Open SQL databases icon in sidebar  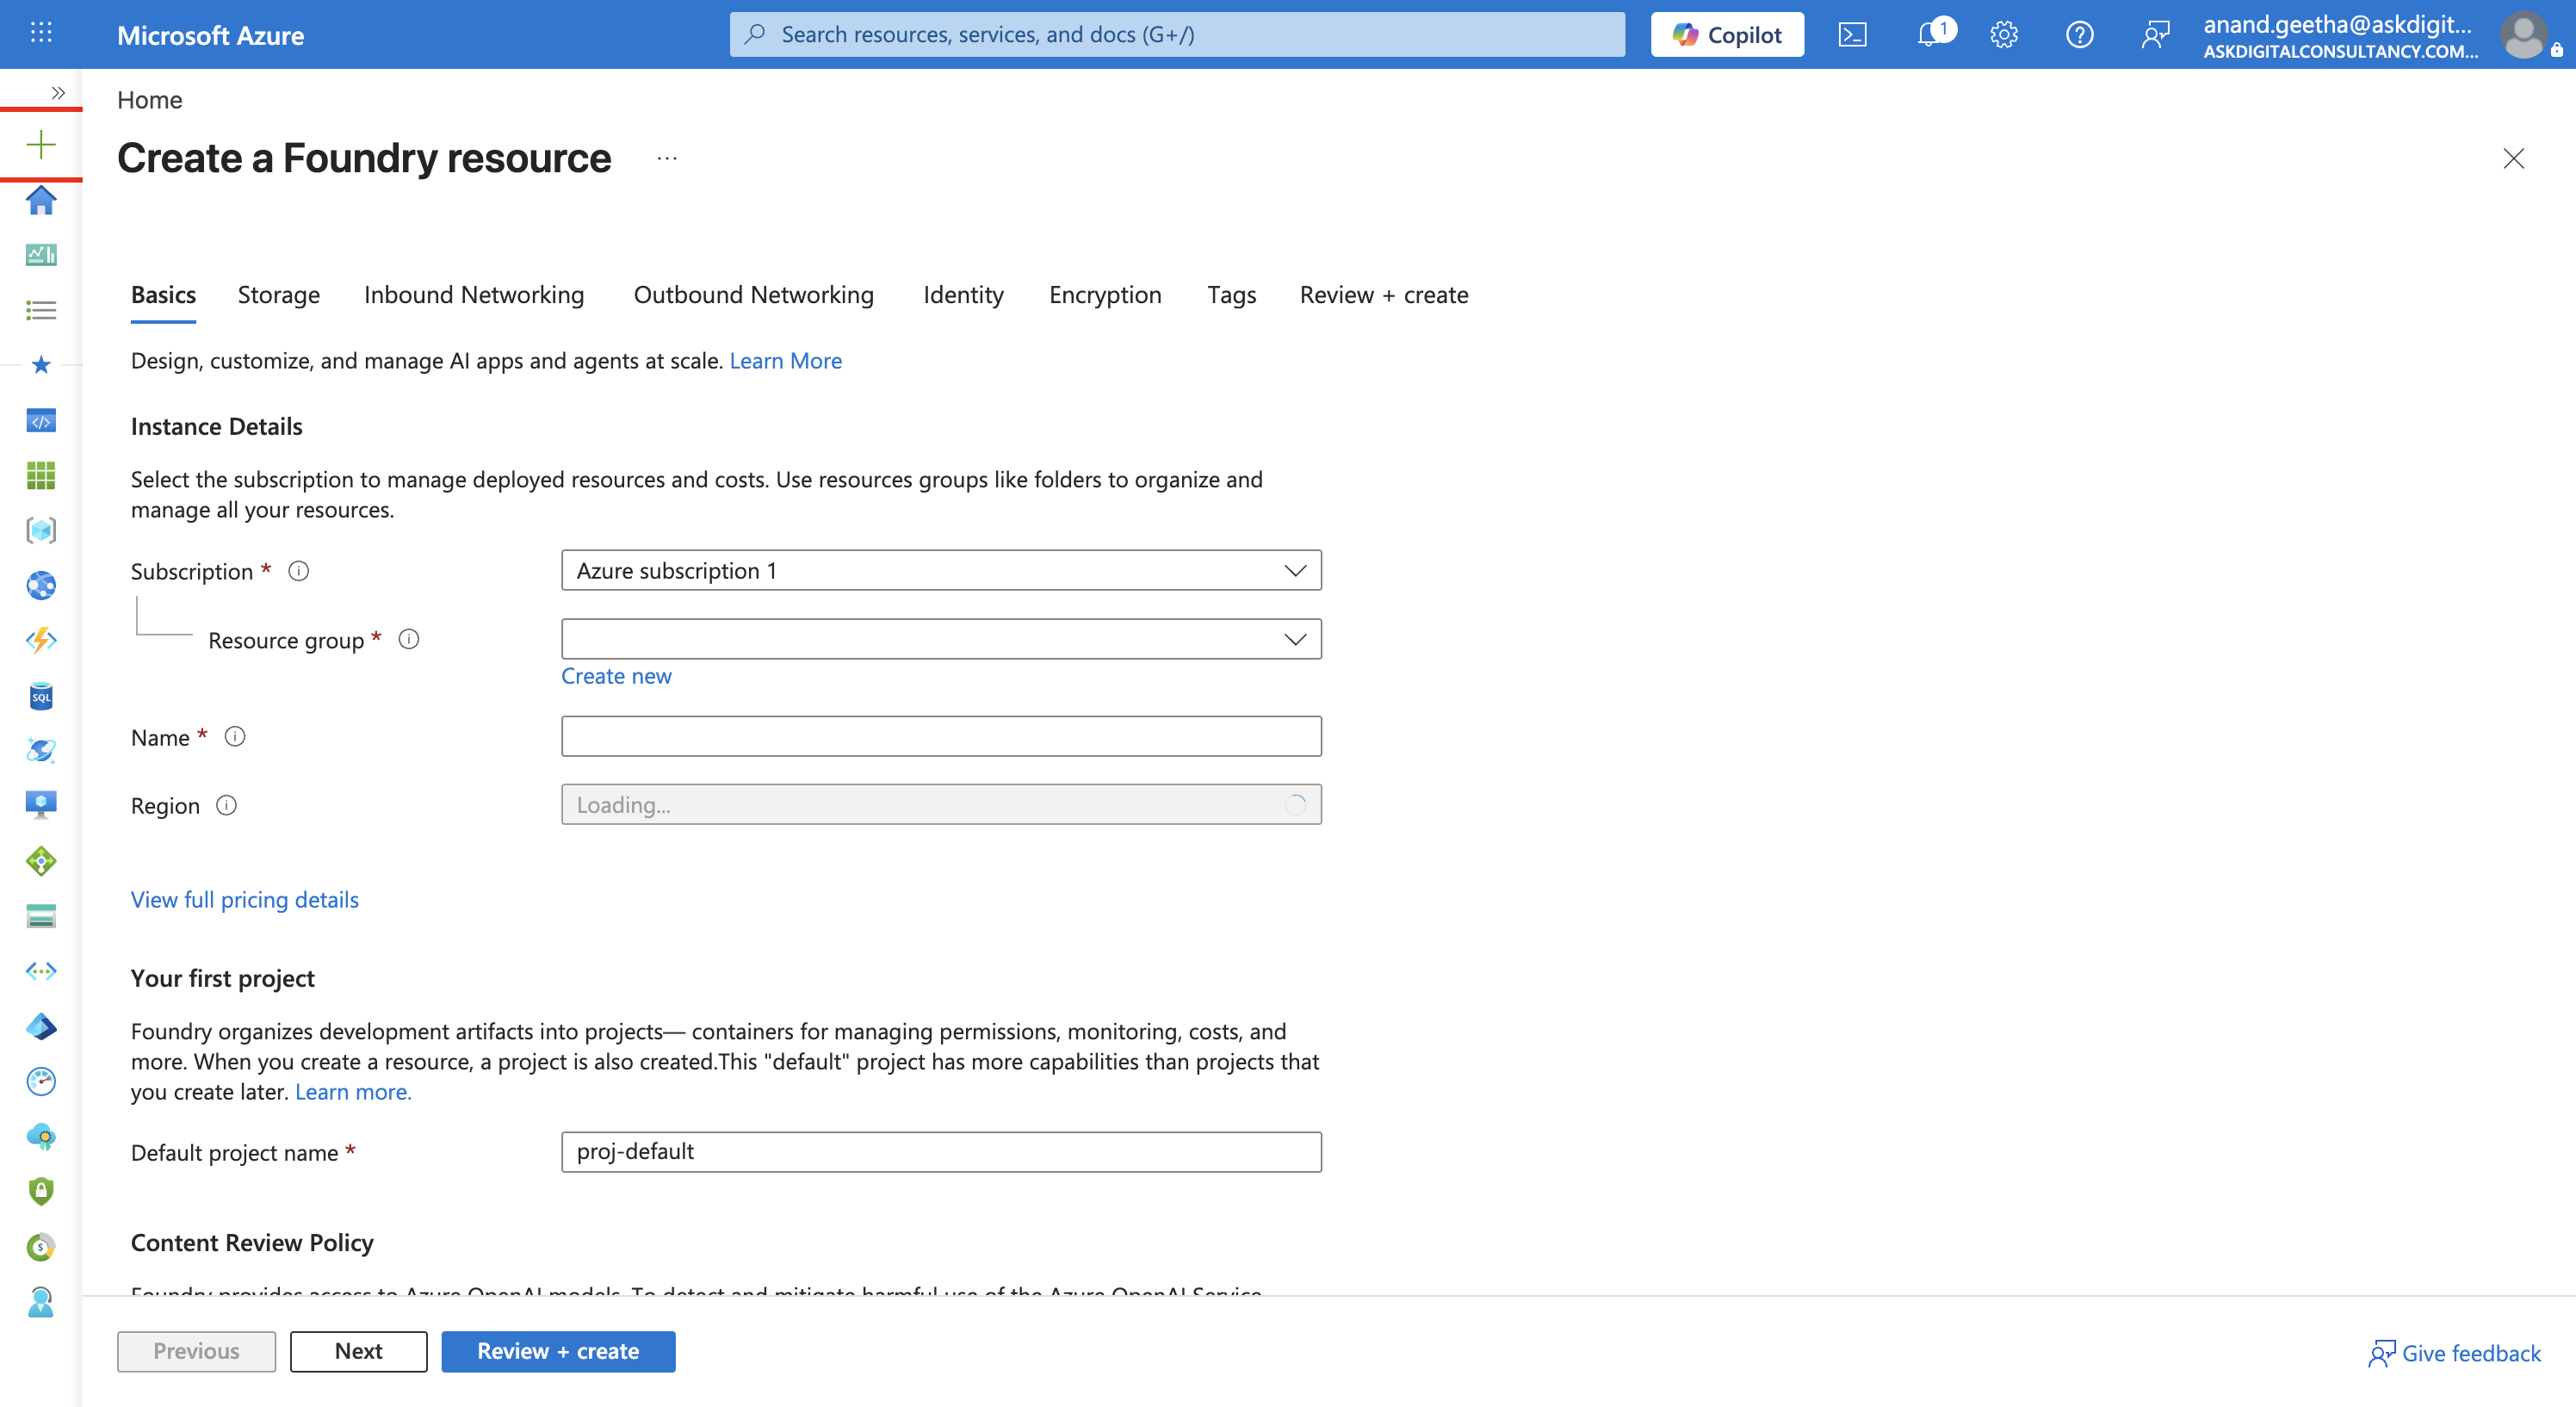pyautogui.click(x=41, y=696)
